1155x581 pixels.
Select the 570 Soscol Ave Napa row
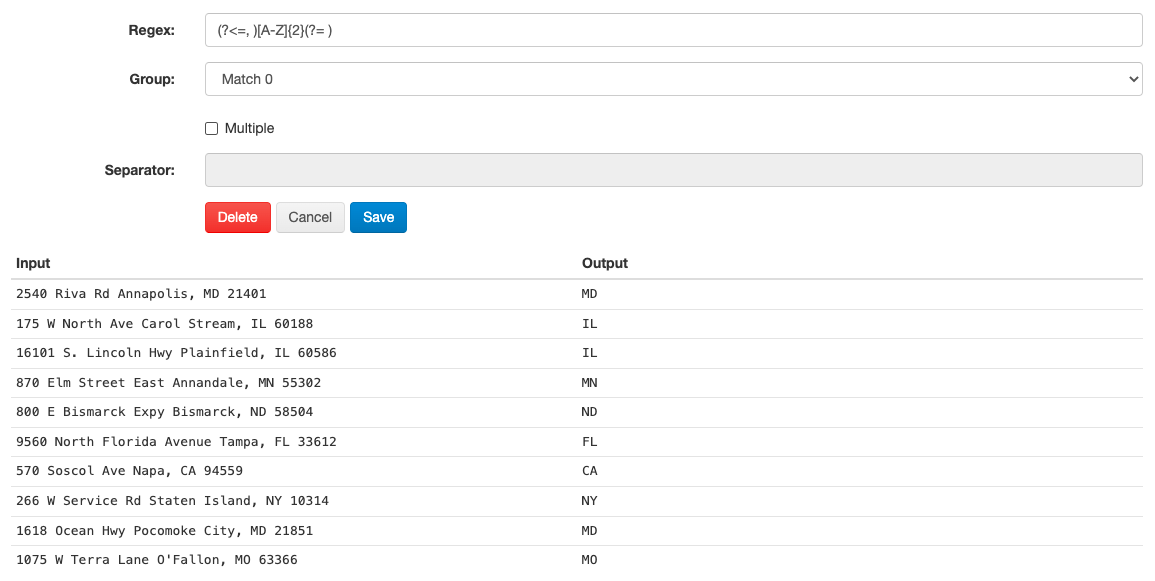tap(129, 471)
